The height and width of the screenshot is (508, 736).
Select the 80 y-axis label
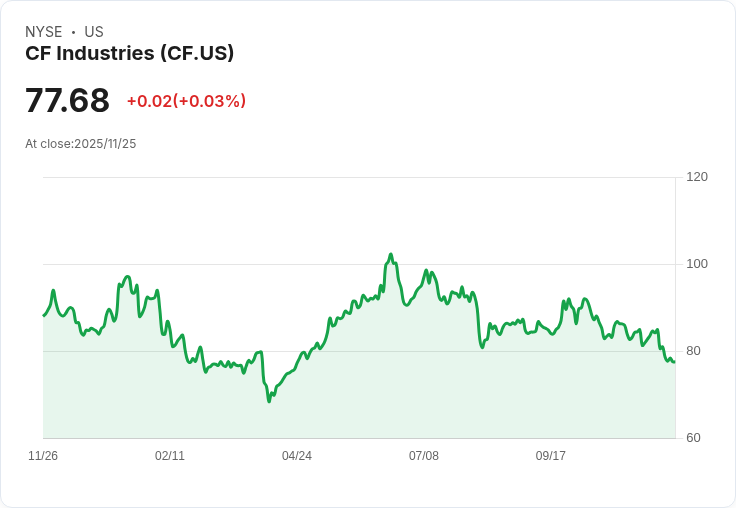click(x=693, y=351)
